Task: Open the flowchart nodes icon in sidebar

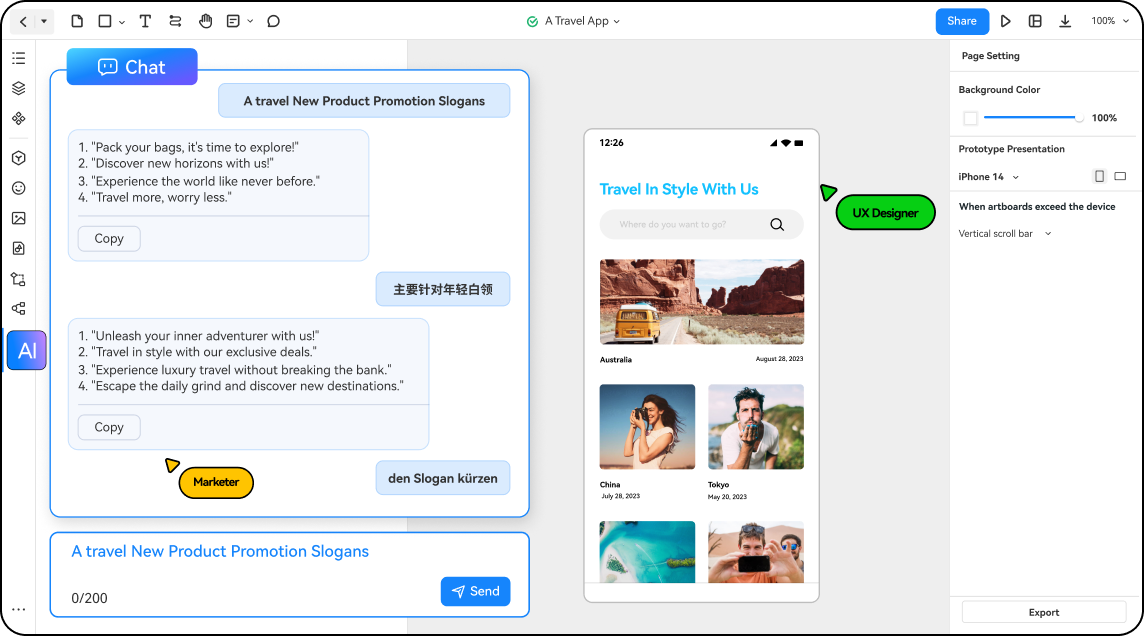Action: coord(19,309)
